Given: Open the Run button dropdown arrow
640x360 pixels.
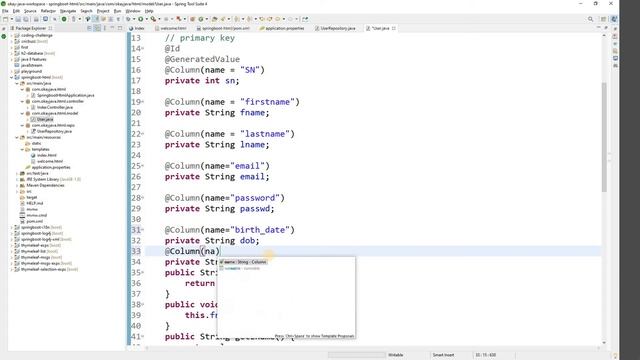Looking at the screenshot, I should point(146,19).
